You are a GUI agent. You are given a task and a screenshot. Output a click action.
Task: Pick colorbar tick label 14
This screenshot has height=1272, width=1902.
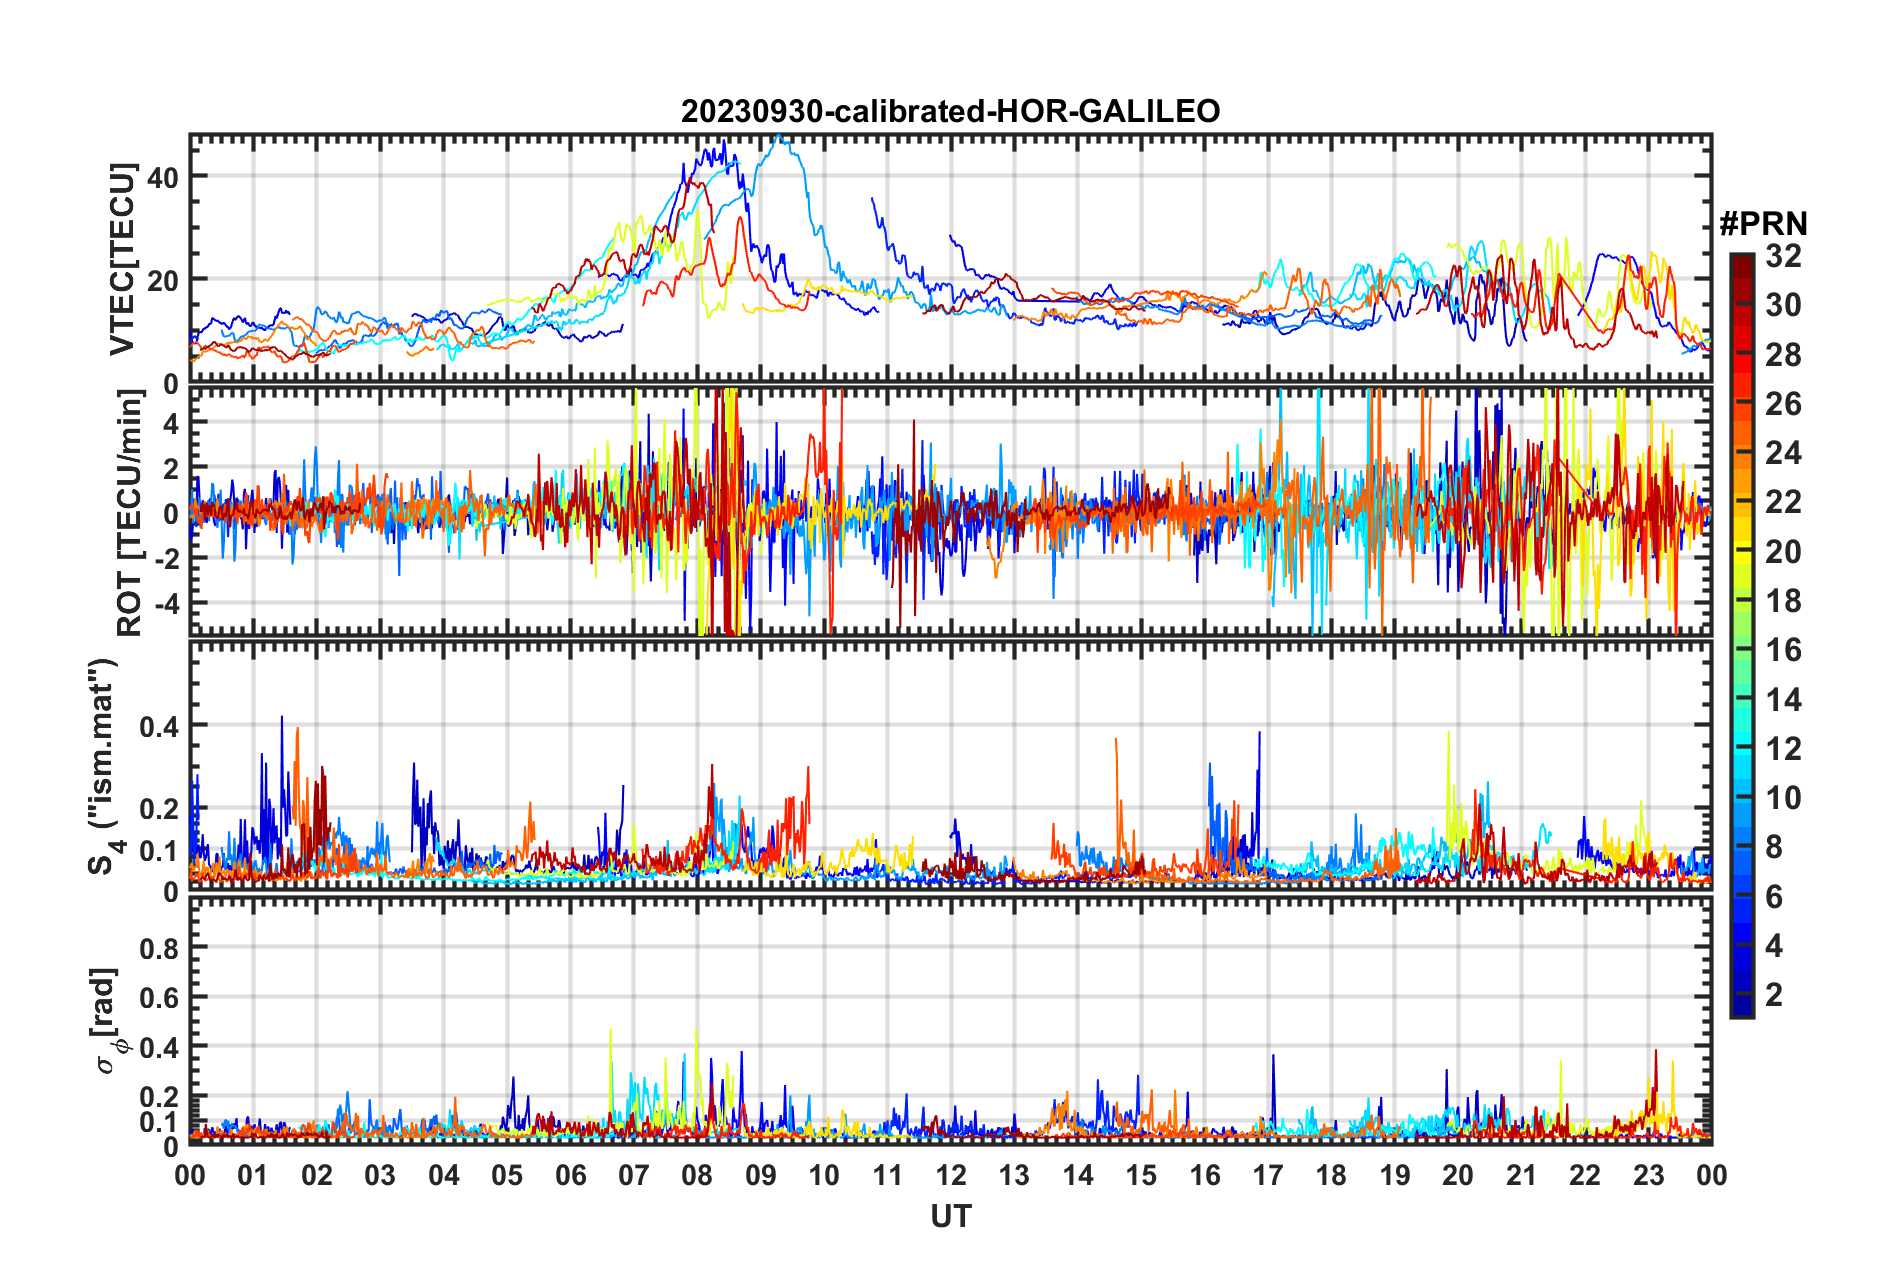(x=1783, y=700)
